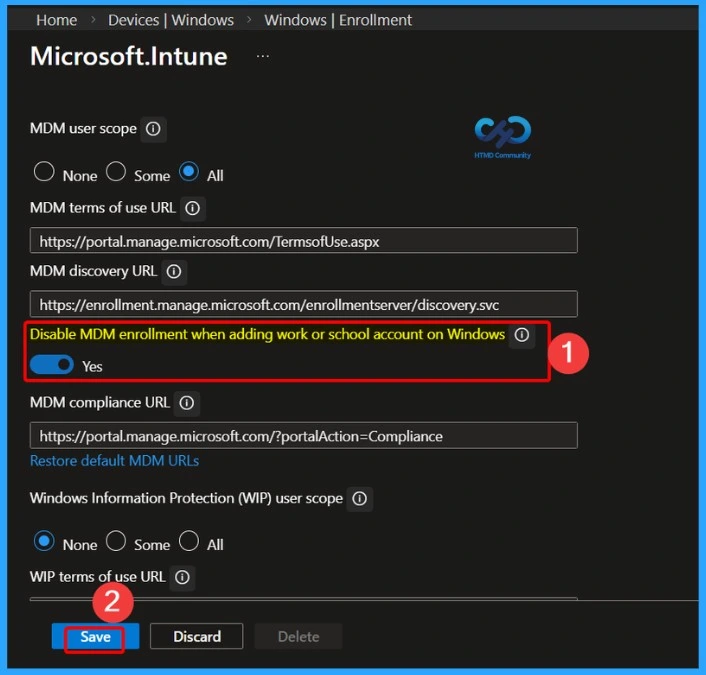Focus the MDM terms of use URL field
The image size is (706, 675).
click(x=303, y=241)
